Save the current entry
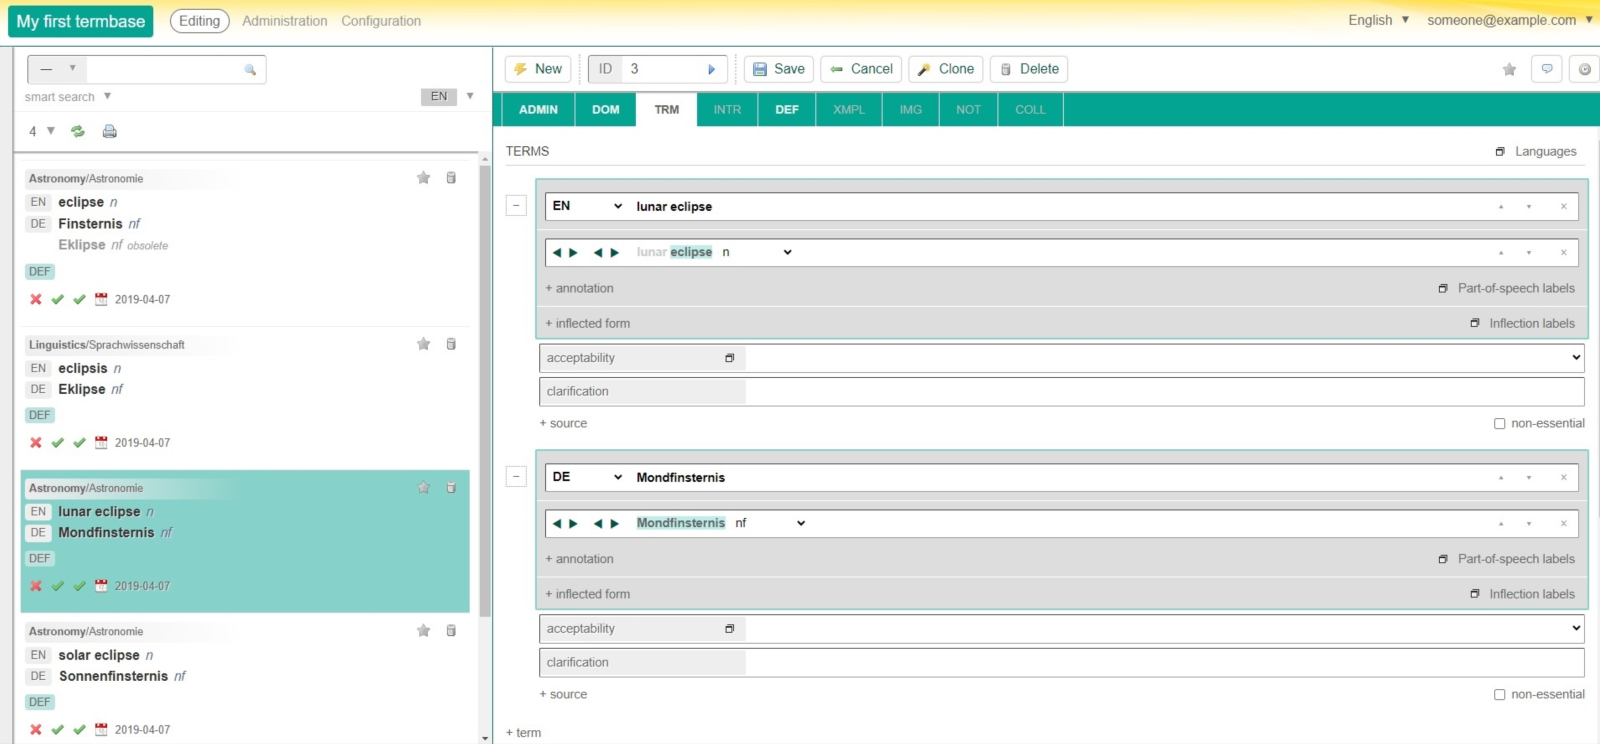The image size is (1600, 744). [x=778, y=69]
